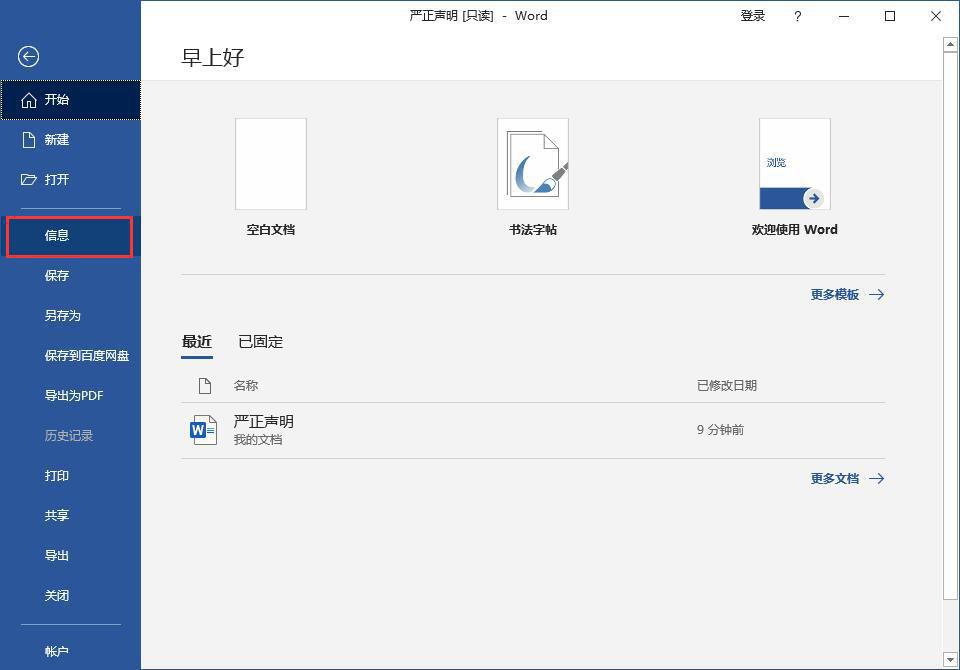The image size is (960, 670).
Task: Select 打印 from the sidebar
Action: pyautogui.click(x=57, y=475)
